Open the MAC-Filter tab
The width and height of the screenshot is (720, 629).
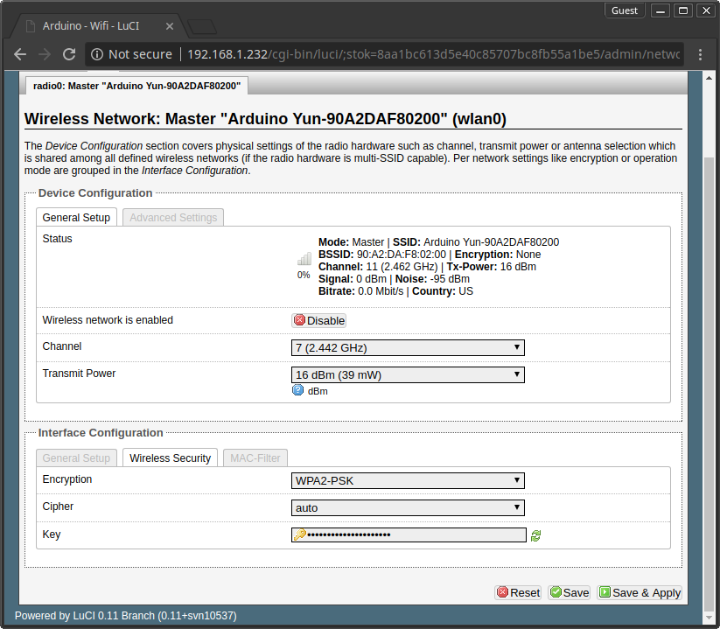point(255,458)
